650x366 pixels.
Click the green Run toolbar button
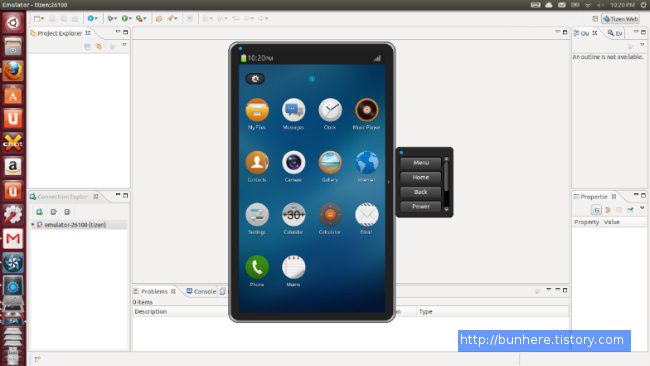coord(124,18)
